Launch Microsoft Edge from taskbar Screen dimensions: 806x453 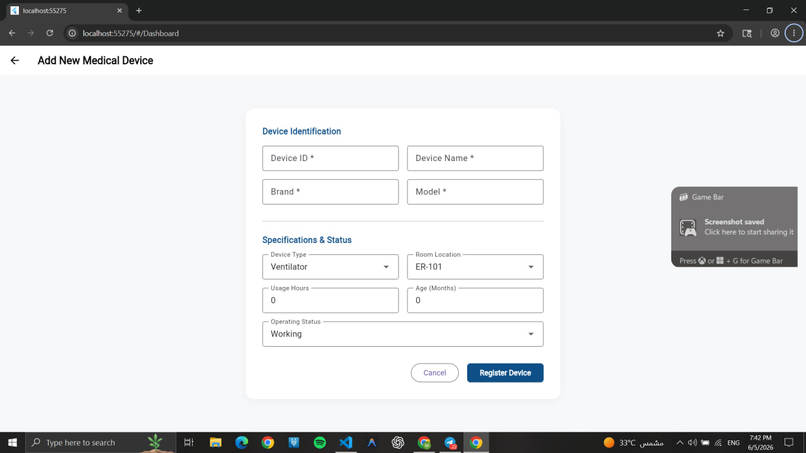click(242, 442)
